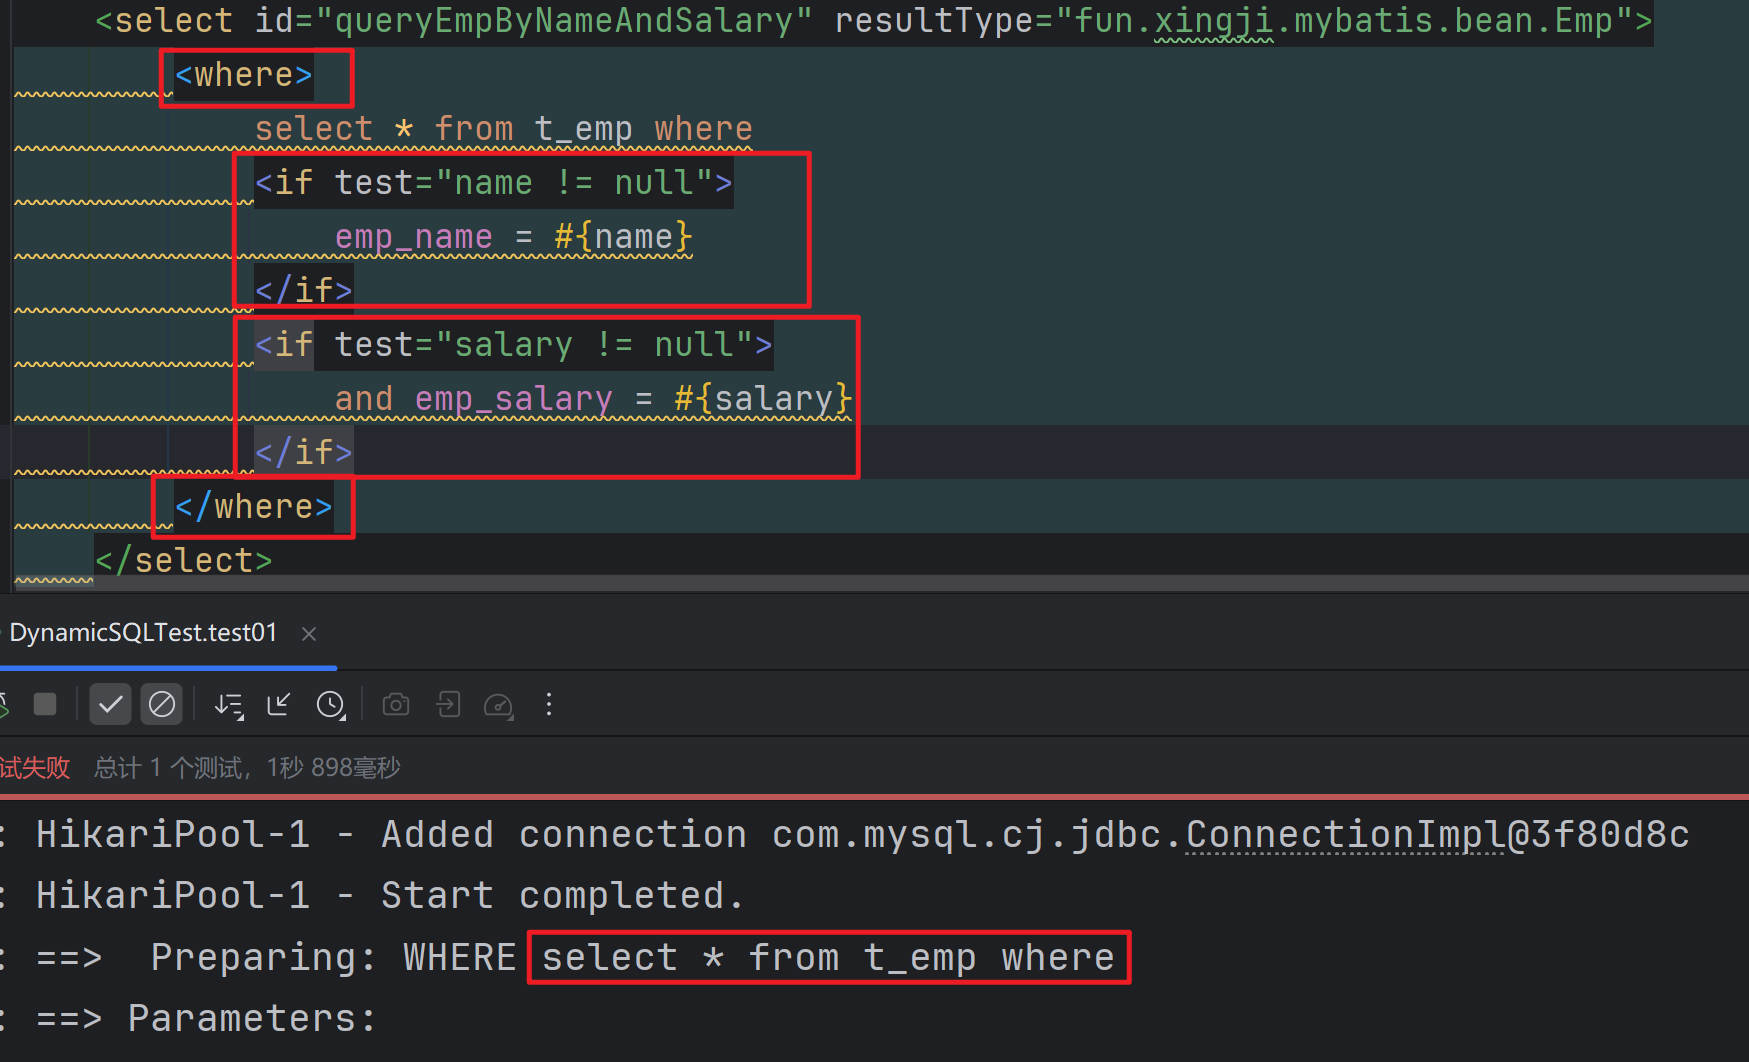
Task: Click the camera snapshot icon in test toolbar
Action: pyautogui.click(x=395, y=704)
